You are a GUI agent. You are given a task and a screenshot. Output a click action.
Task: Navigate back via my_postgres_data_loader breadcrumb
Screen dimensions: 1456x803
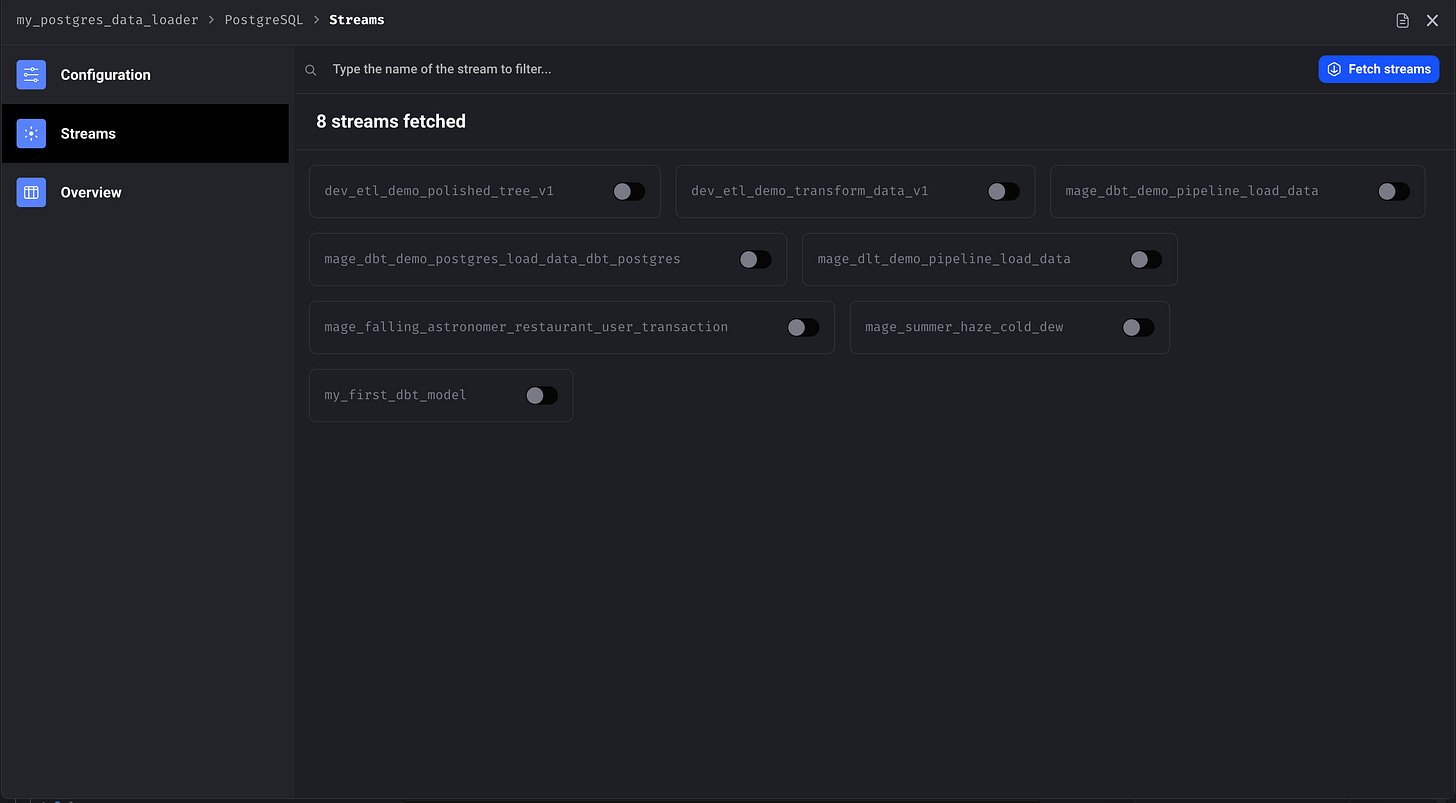(x=107, y=19)
